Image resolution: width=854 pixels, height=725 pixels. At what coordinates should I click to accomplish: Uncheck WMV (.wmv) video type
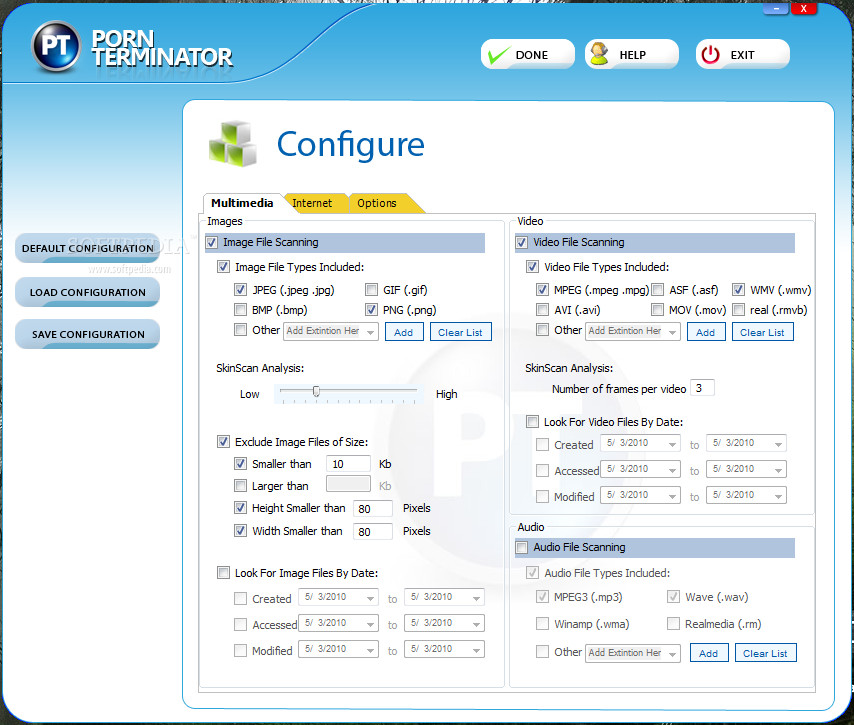tap(739, 290)
